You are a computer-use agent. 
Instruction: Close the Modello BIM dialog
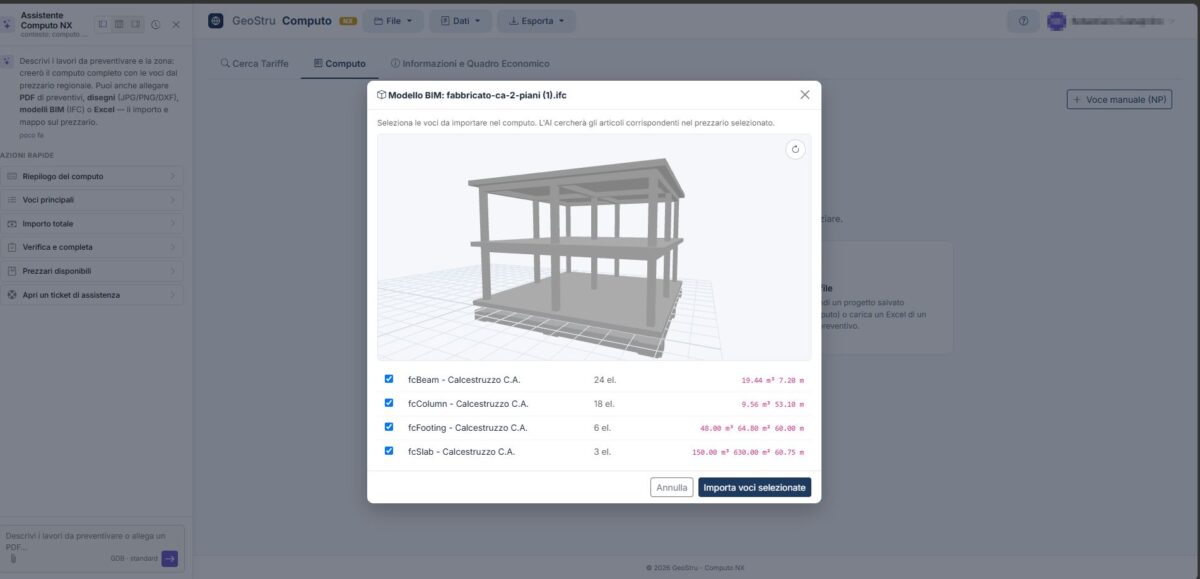(x=805, y=95)
